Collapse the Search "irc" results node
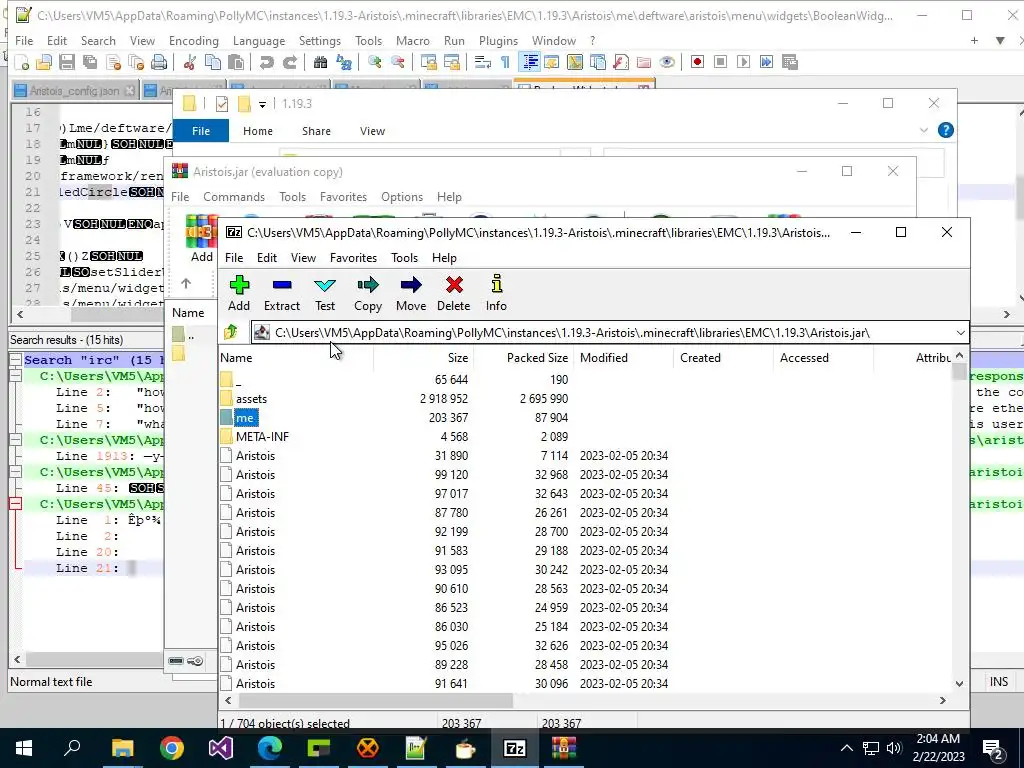The image size is (1024, 768). [16, 360]
